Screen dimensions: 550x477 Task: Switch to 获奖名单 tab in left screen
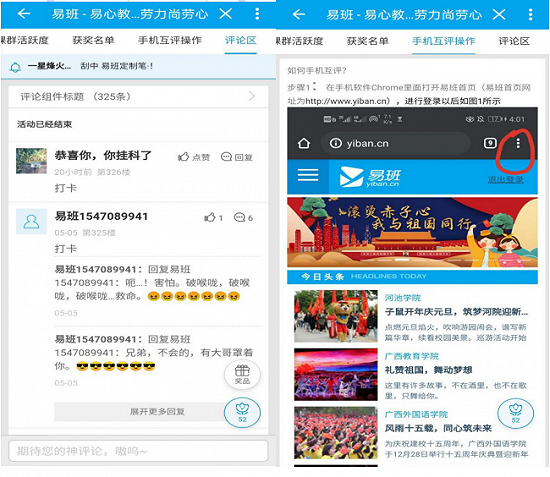93,41
